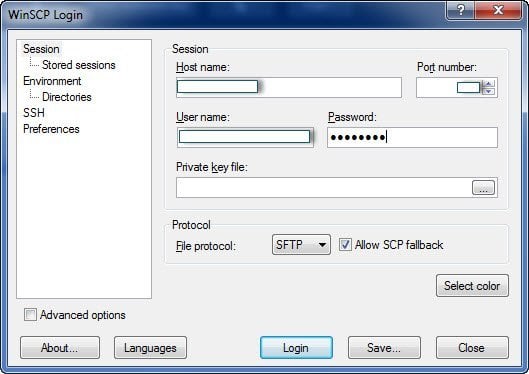Click the help question mark button
The width and height of the screenshot is (529, 374).
pyautogui.click(x=461, y=10)
